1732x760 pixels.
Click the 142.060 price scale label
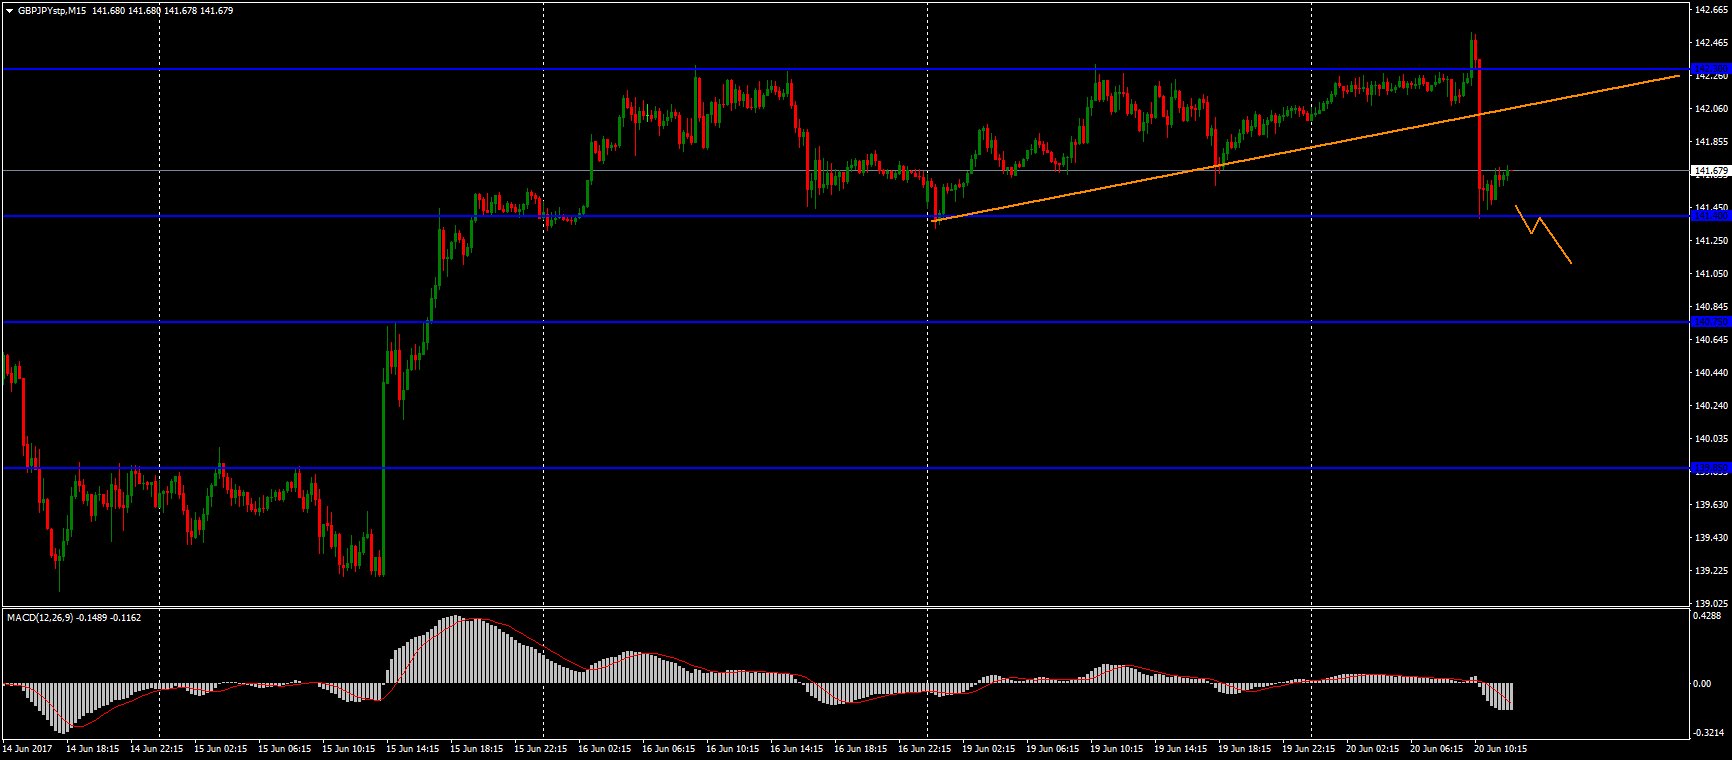coord(1712,109)
